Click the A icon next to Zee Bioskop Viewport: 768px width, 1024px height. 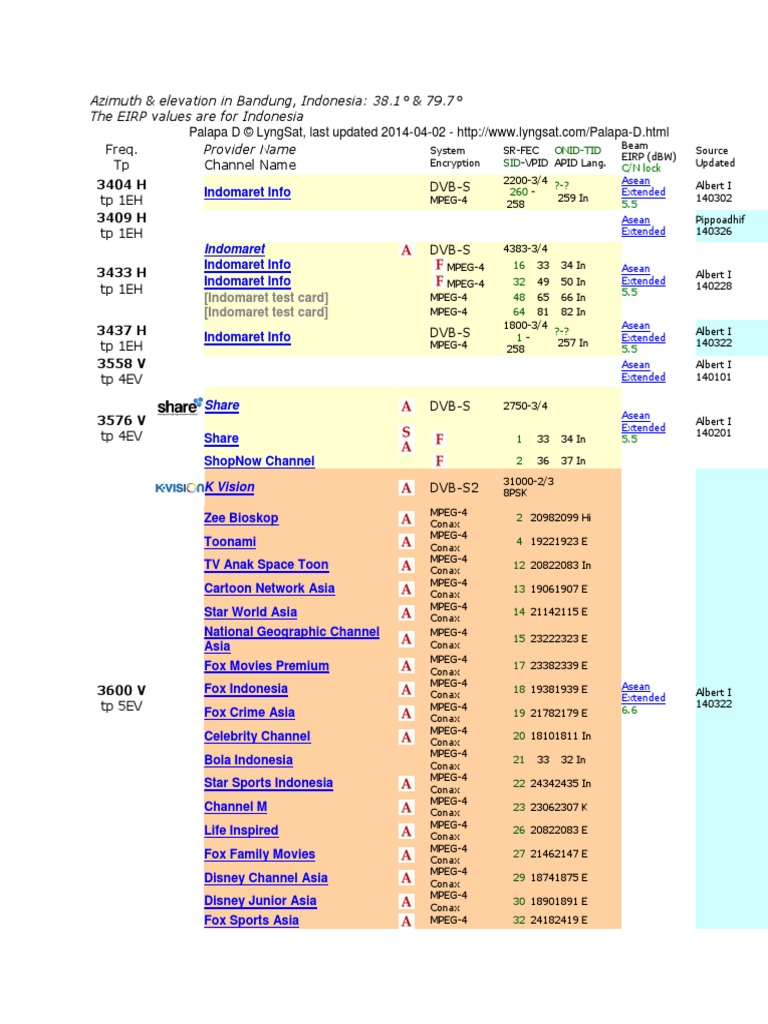point(406,519)
